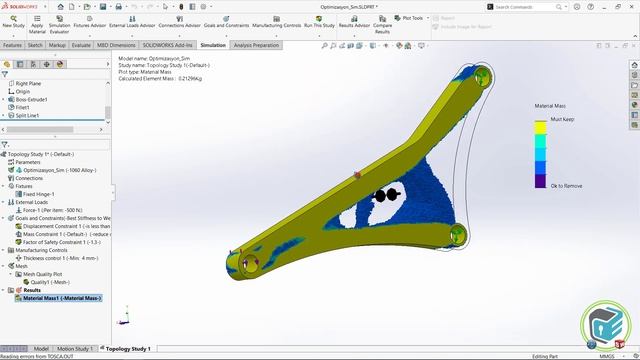
Task: Open the FeatureManager design tree tab
Action: [7, 64]
